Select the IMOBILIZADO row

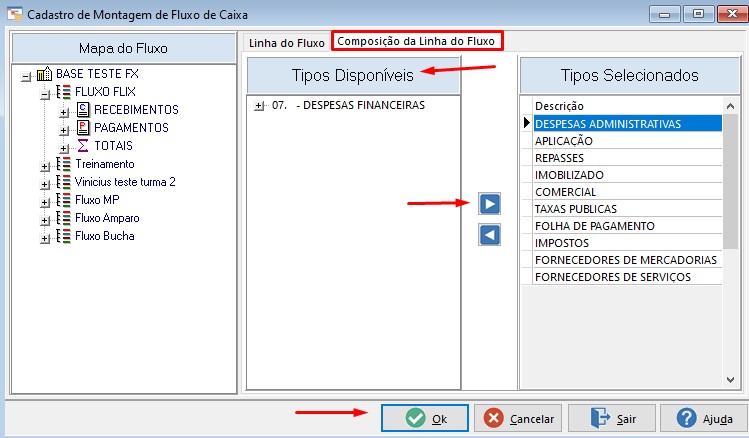tap(627, 175)
